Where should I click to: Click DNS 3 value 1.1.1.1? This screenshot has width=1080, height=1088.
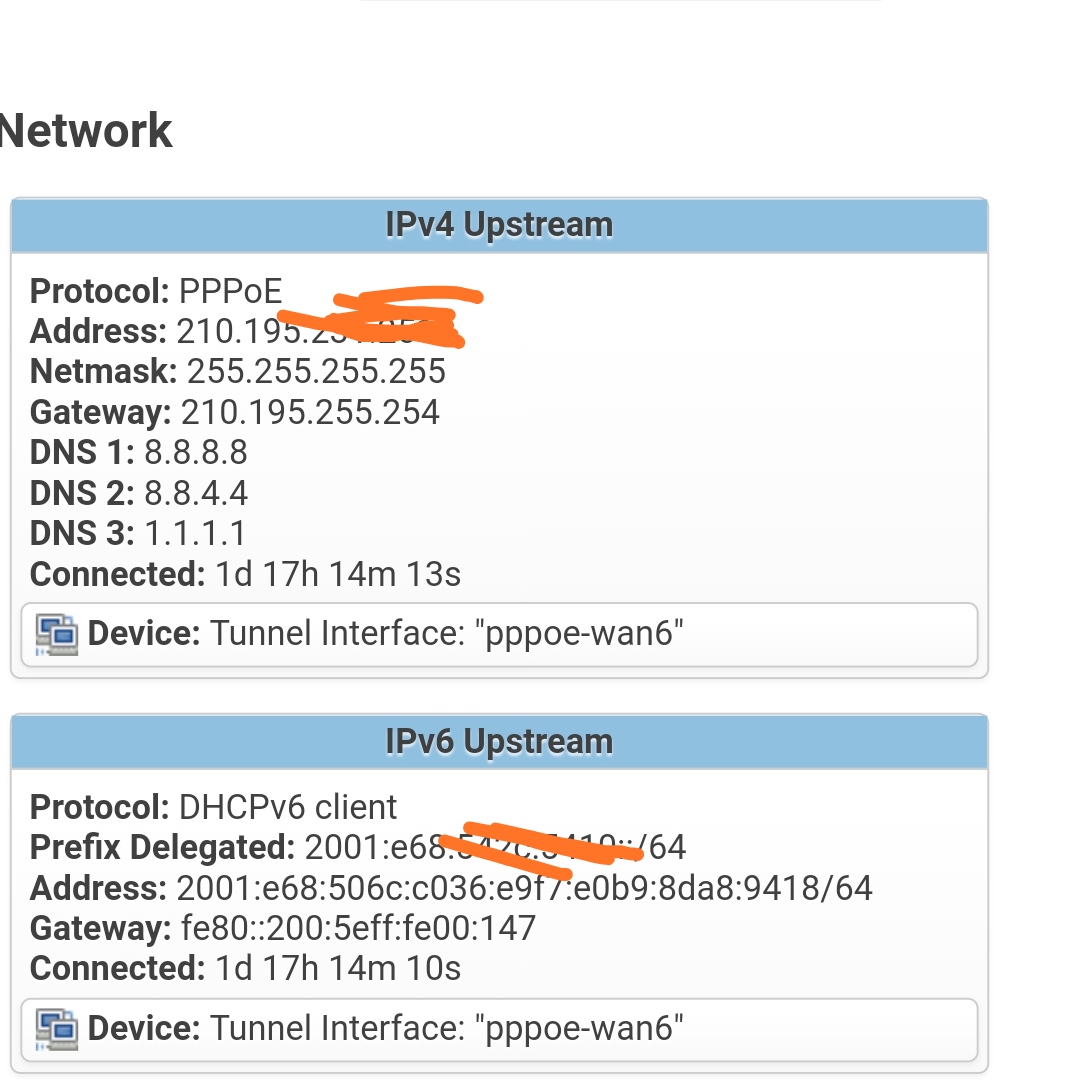pos(195,534)
